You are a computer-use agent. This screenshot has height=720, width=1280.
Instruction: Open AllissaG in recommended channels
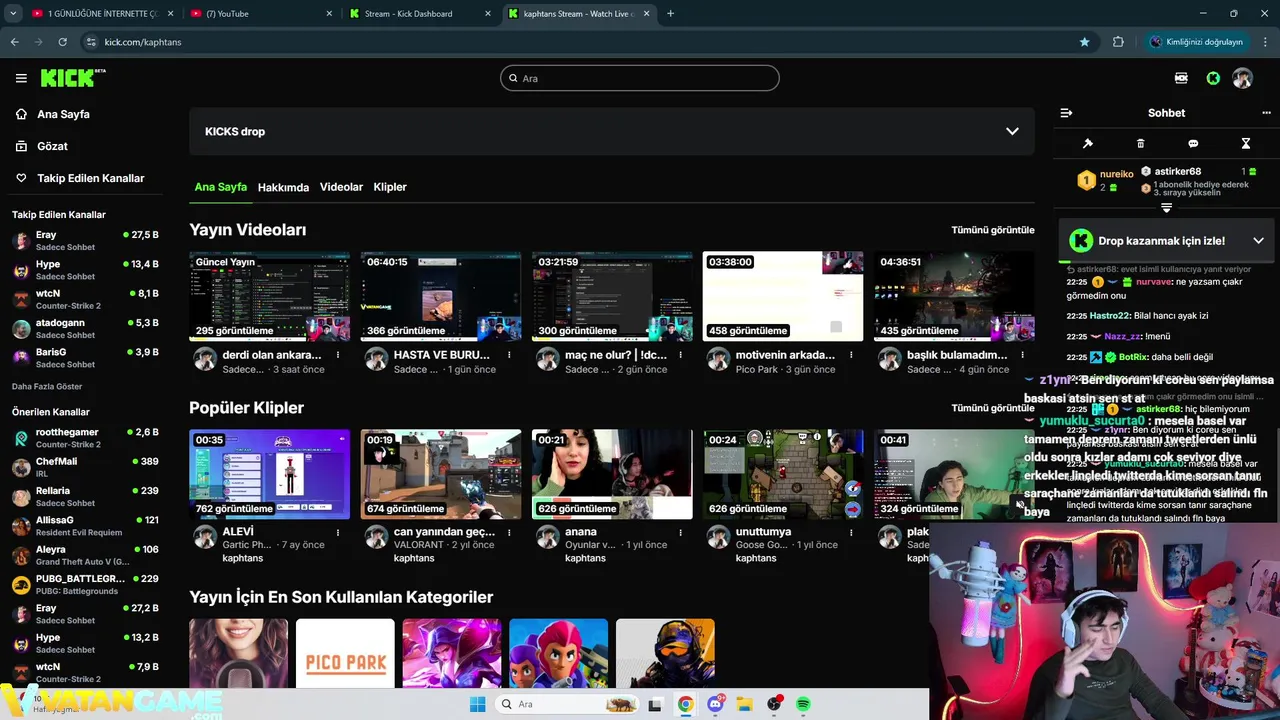pyautogui.click(x=85, y=526)
